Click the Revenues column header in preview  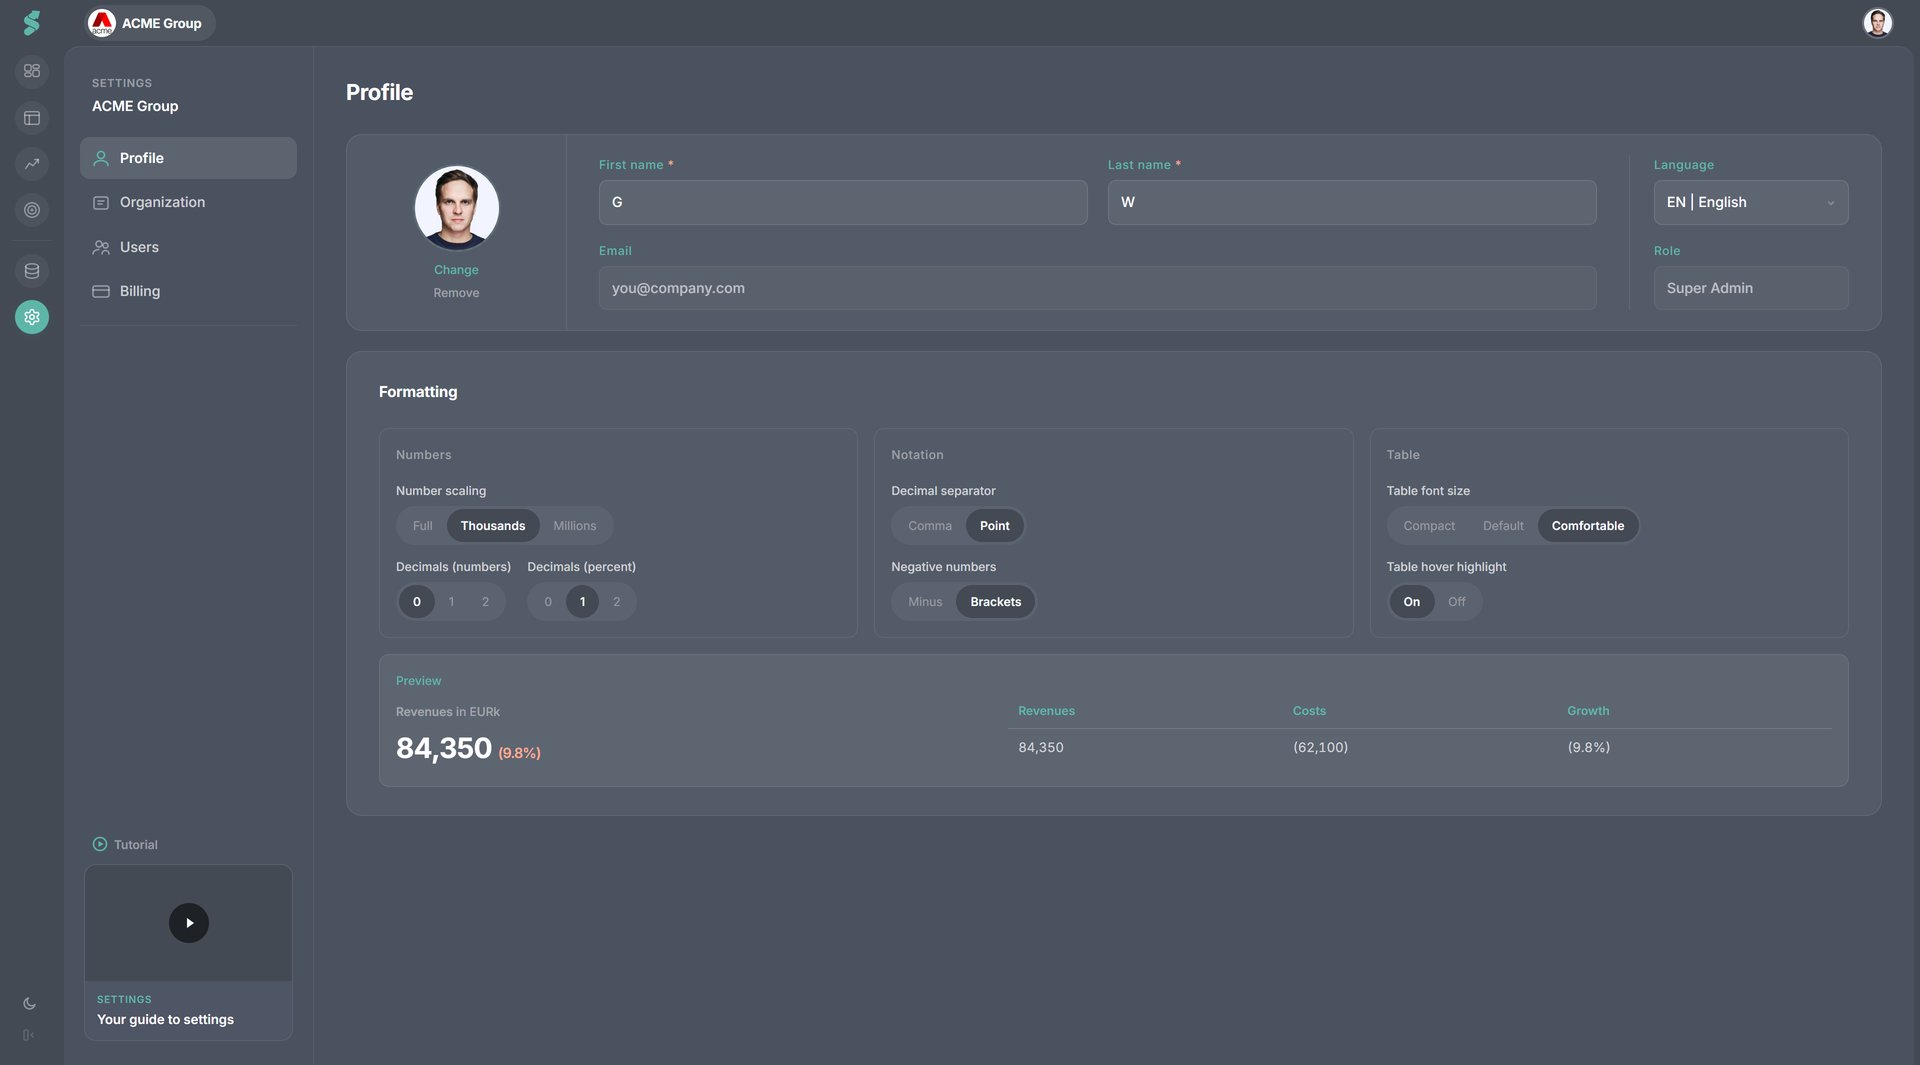[1046, 711]
